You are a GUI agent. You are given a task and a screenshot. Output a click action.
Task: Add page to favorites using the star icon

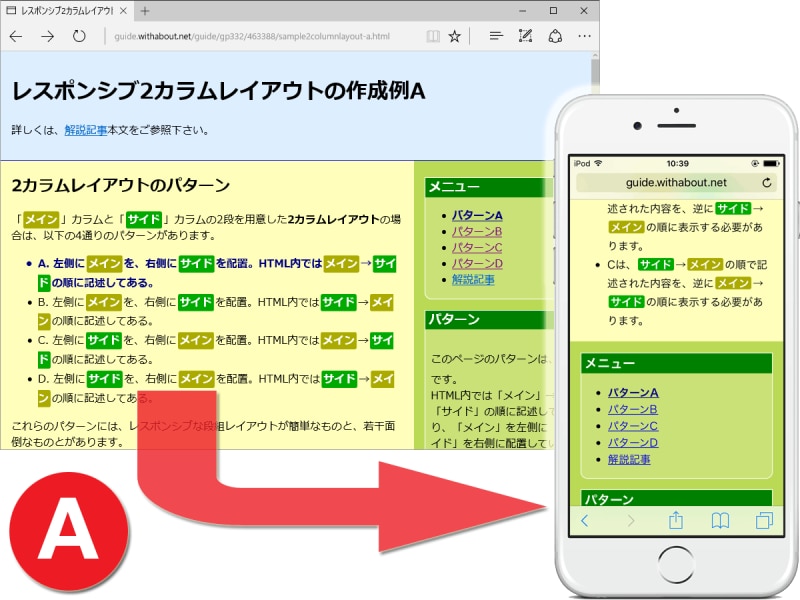click(455, 37)
